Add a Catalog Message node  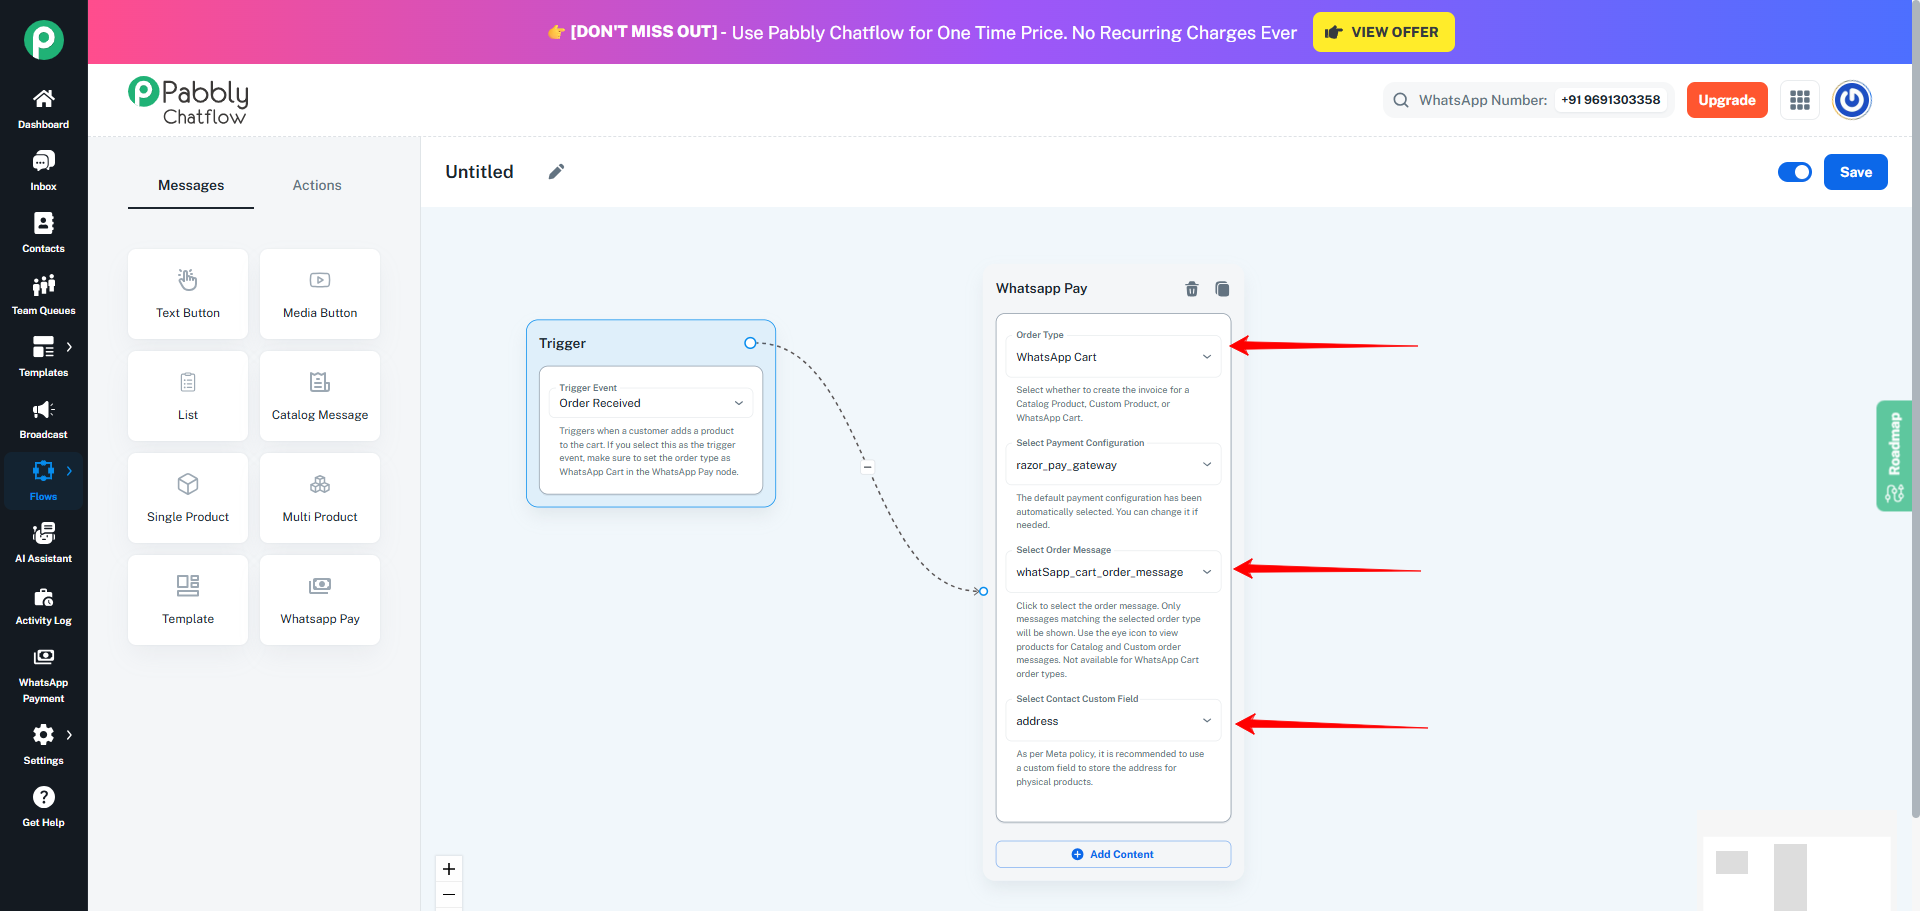pyautogui.click(x=320, y=396)
